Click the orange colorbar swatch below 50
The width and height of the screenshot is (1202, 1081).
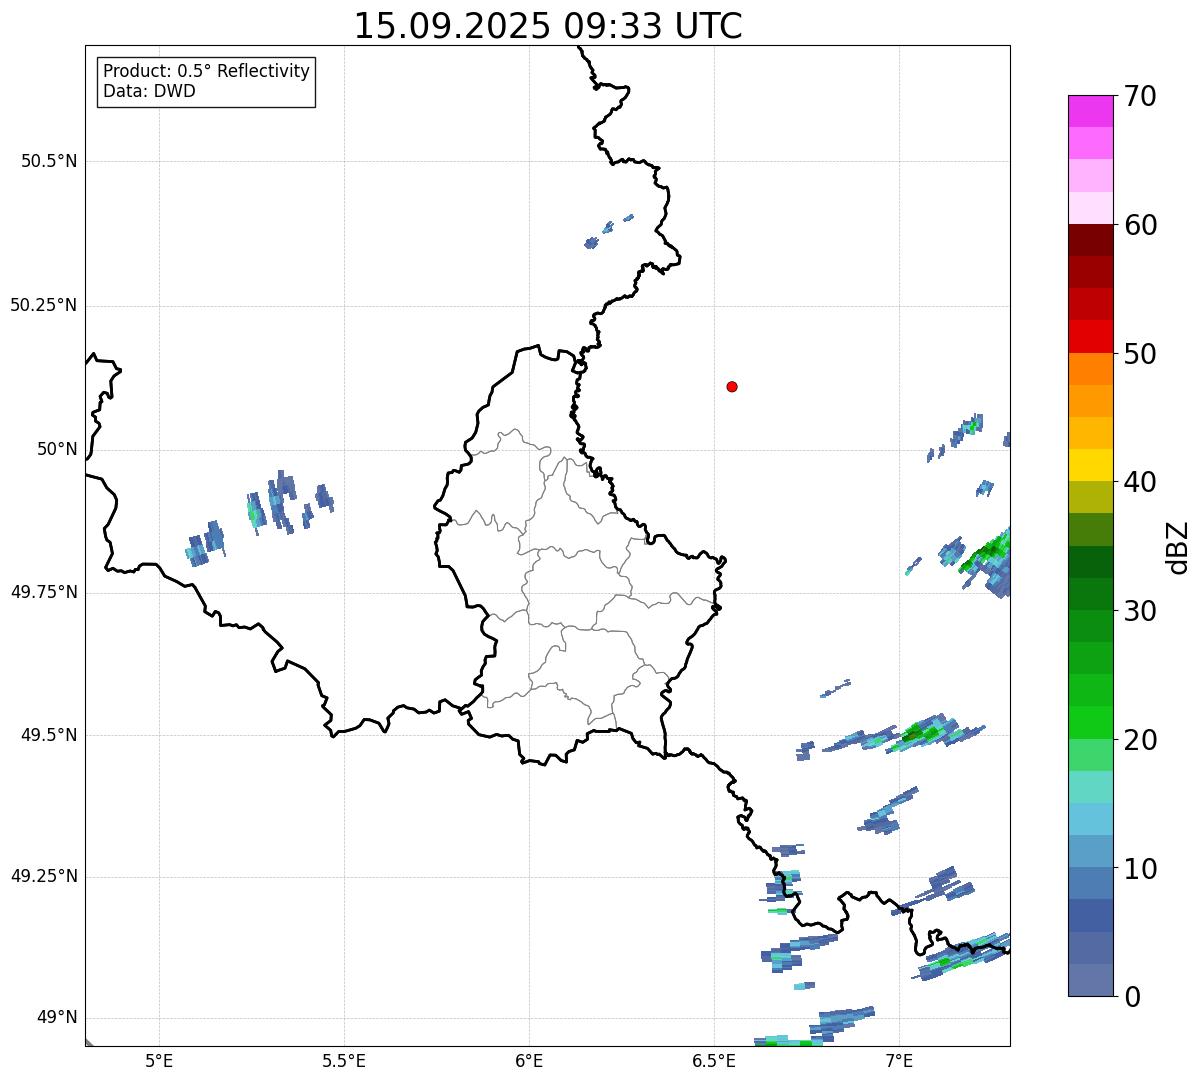[x=1090, y=369]
